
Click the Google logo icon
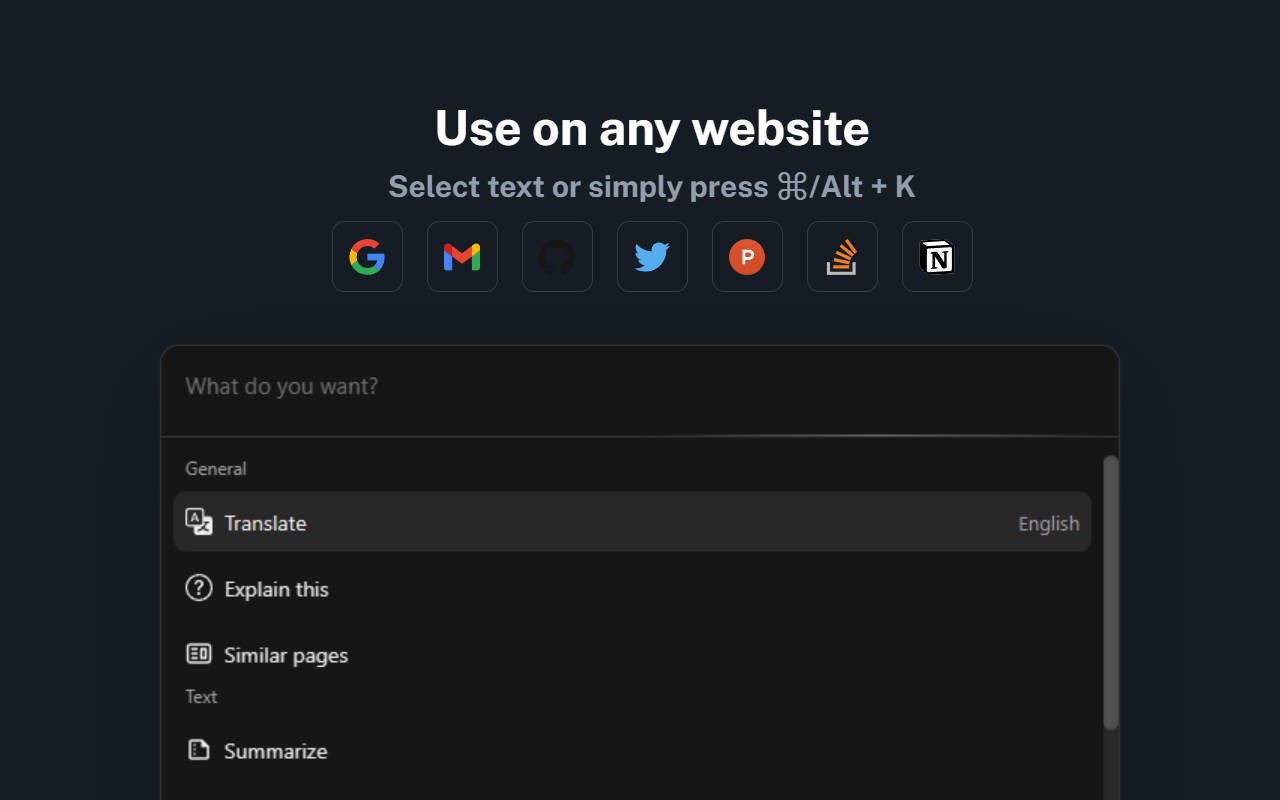click(367, 257)
